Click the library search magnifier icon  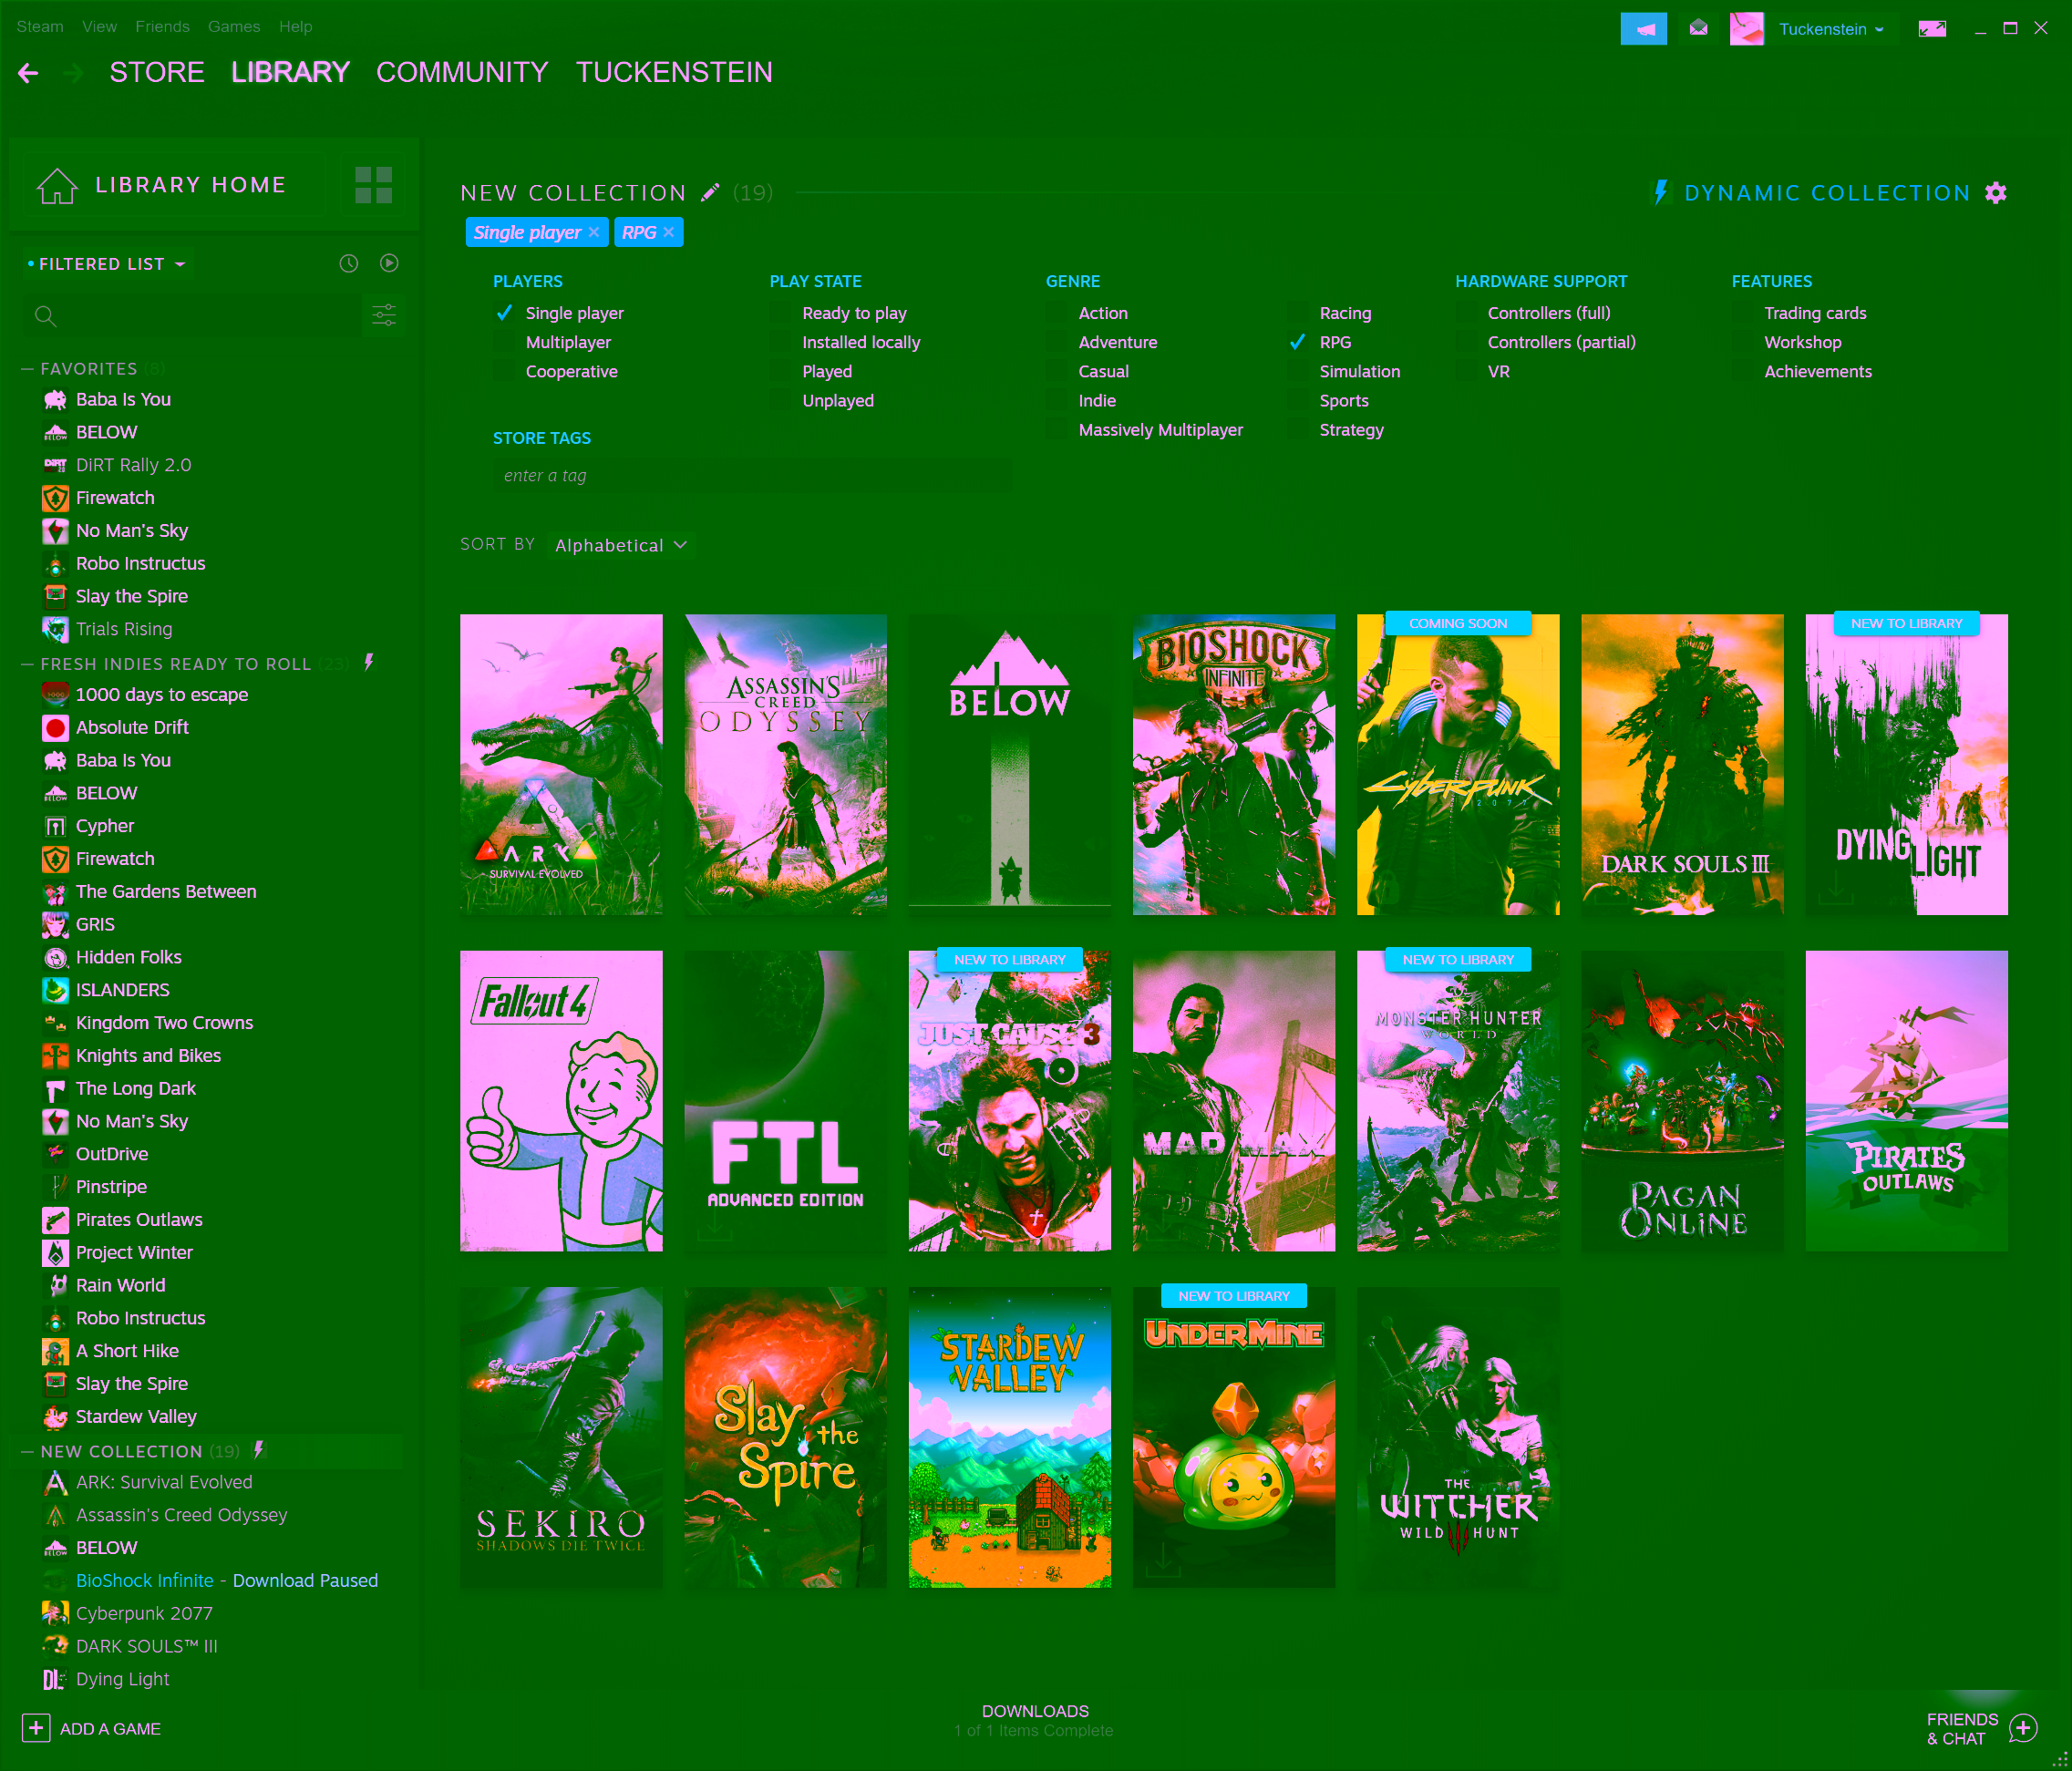coord(45,316)
